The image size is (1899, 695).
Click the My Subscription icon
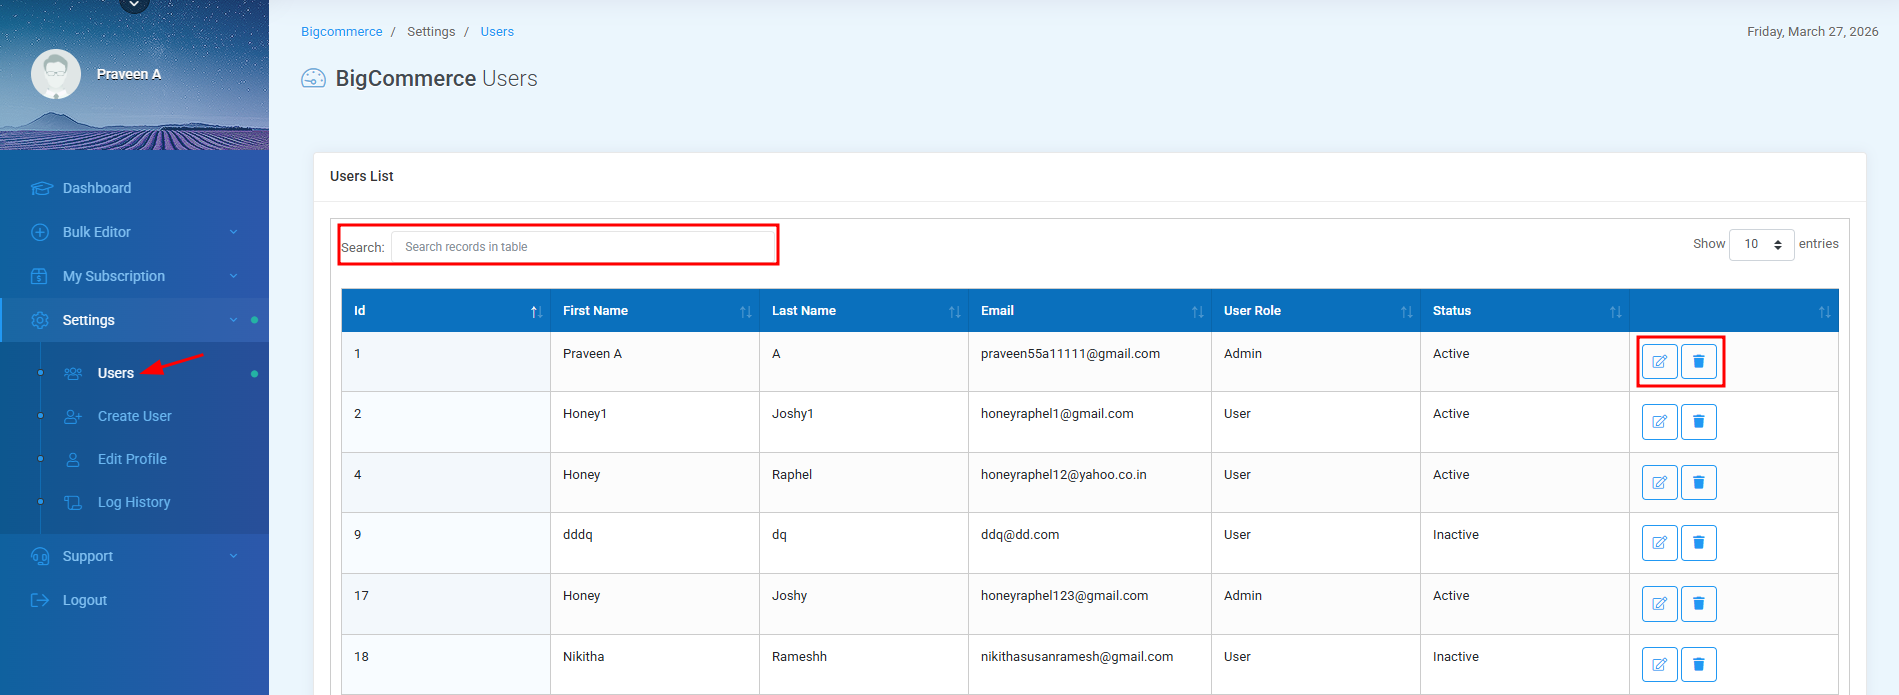tap(40, 276)
